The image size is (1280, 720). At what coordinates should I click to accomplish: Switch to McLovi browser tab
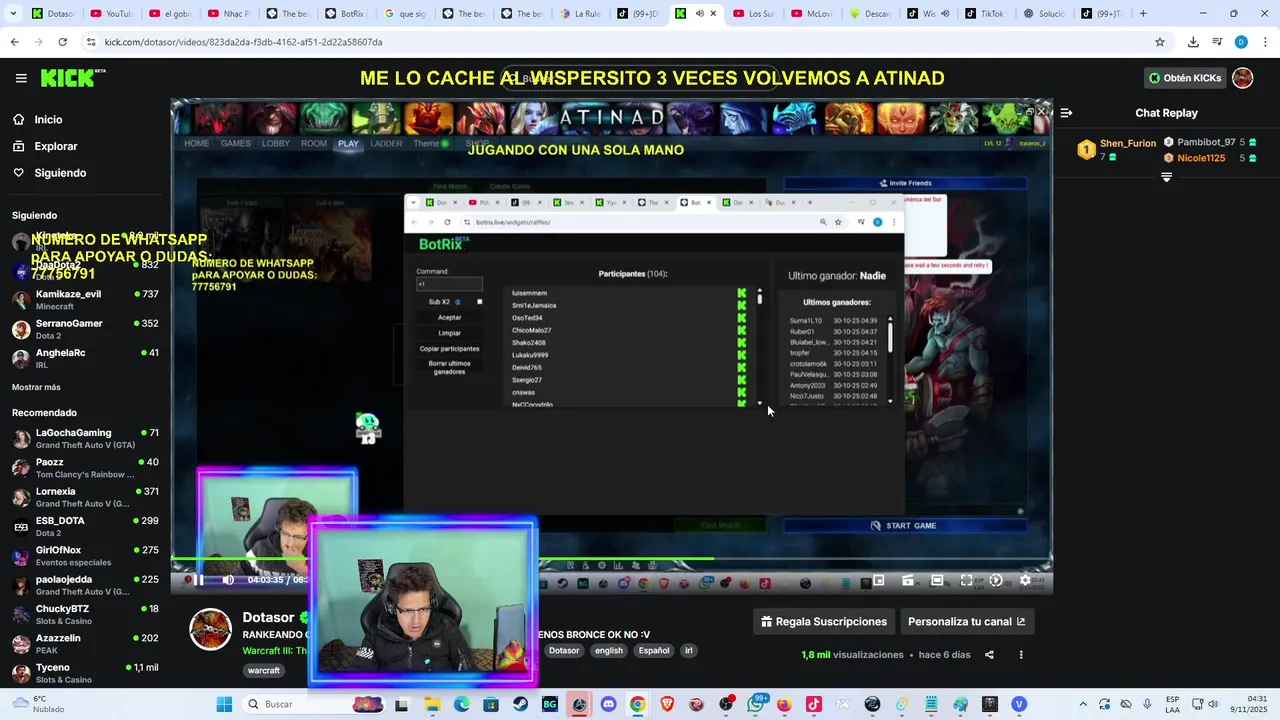(815, 14)
